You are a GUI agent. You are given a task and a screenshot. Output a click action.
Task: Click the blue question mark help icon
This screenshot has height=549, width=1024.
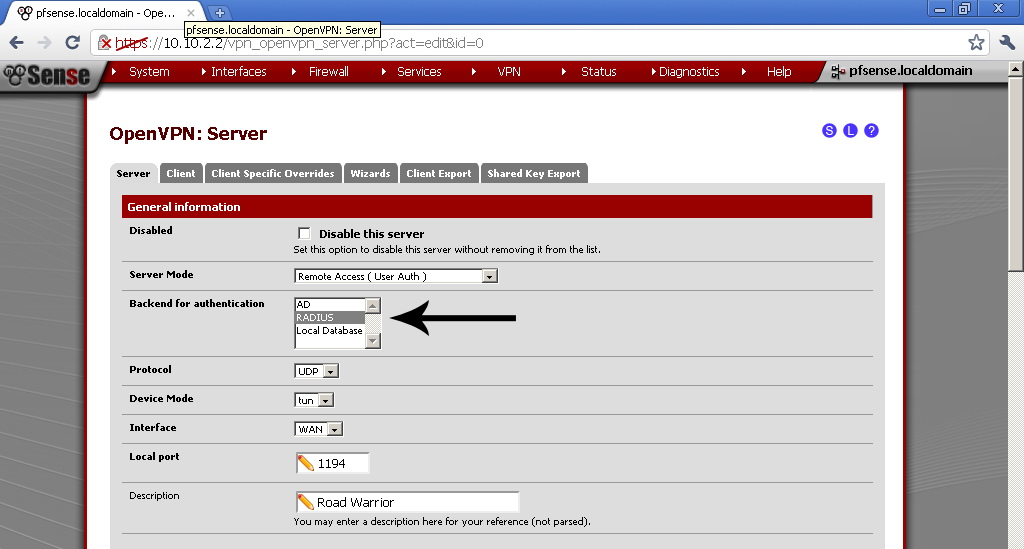(x=871, y=131)
